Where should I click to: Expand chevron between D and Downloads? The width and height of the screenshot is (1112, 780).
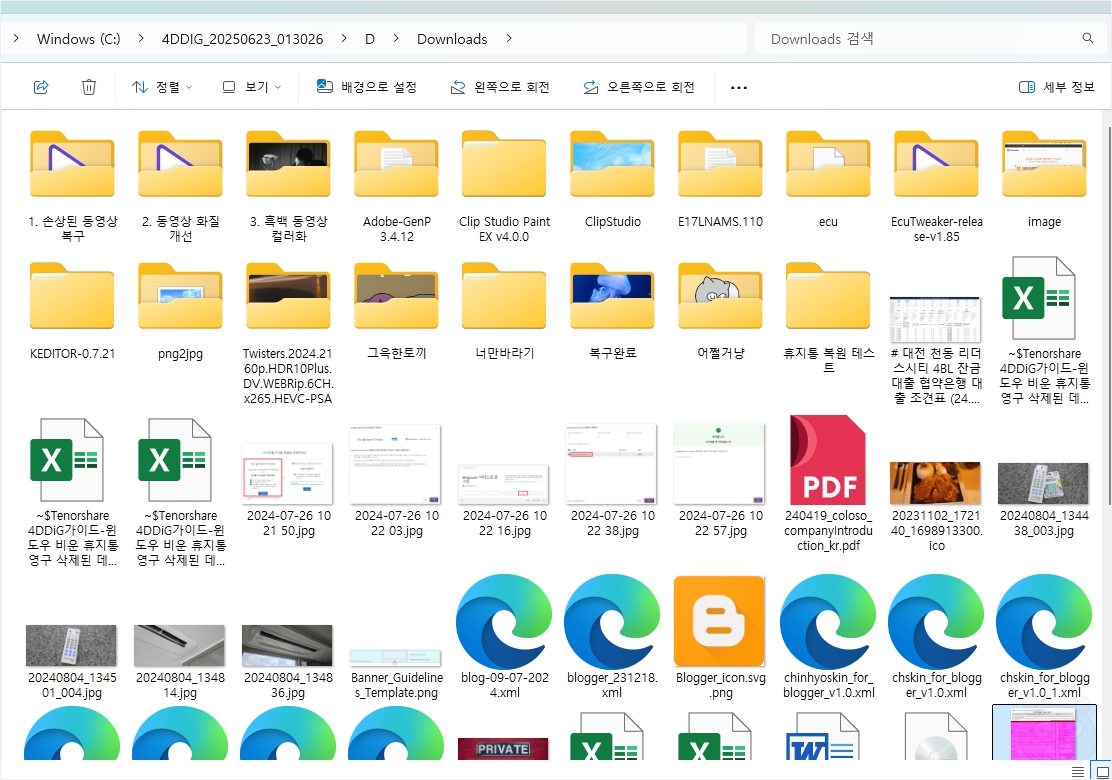[x=396, y=38]
